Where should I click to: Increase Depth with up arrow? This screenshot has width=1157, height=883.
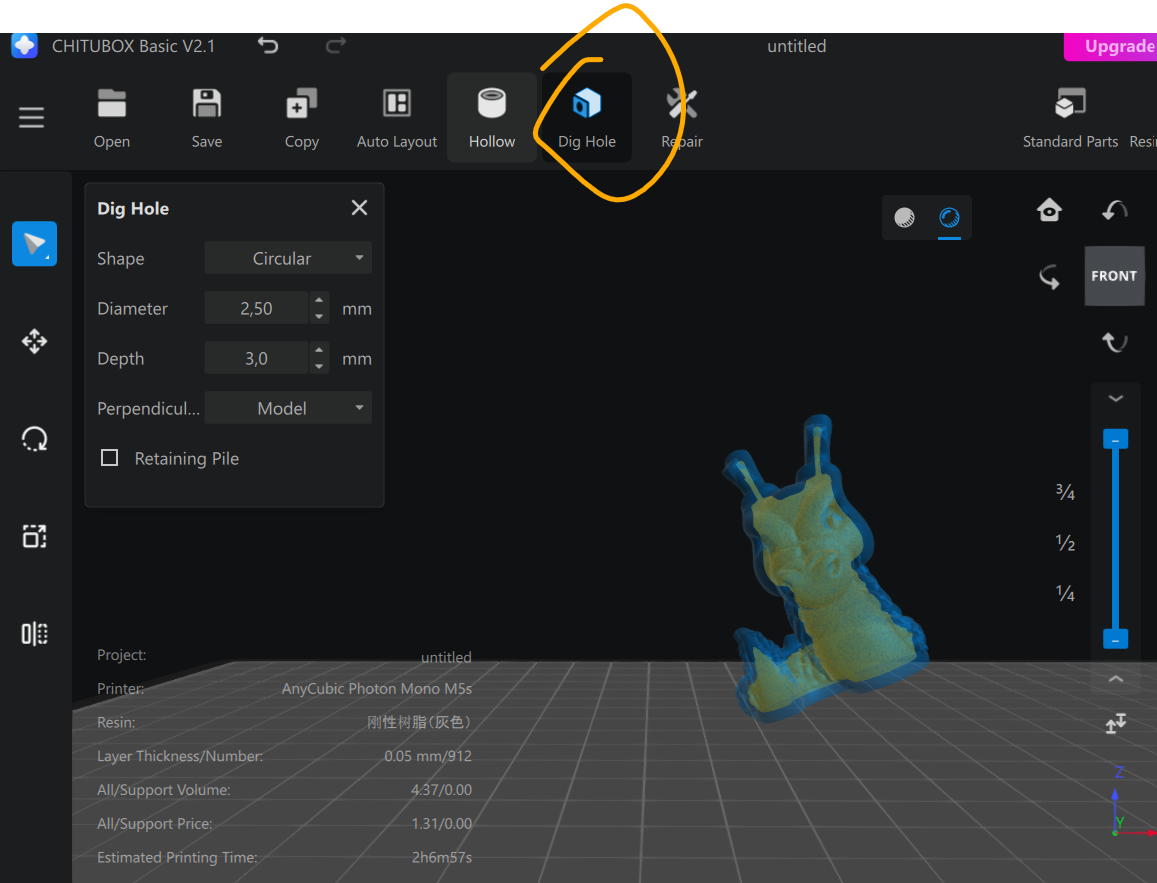pyautogui.click(x=319, y=350)
